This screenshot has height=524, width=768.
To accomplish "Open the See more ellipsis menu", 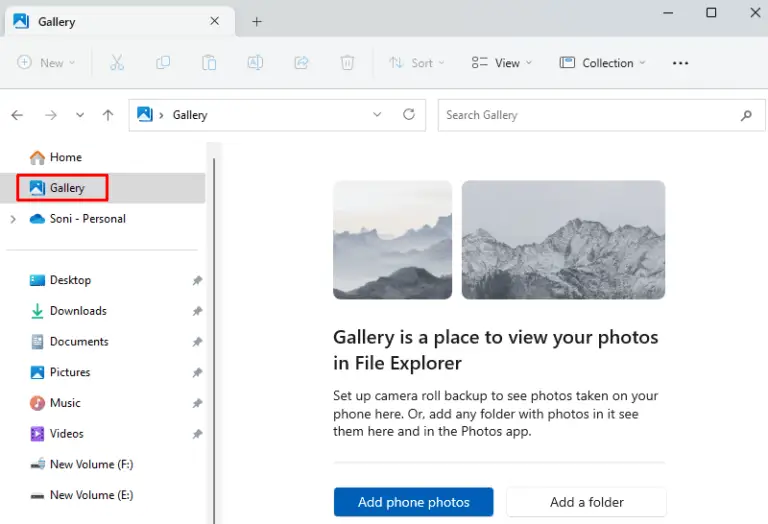I will point(680,63).
